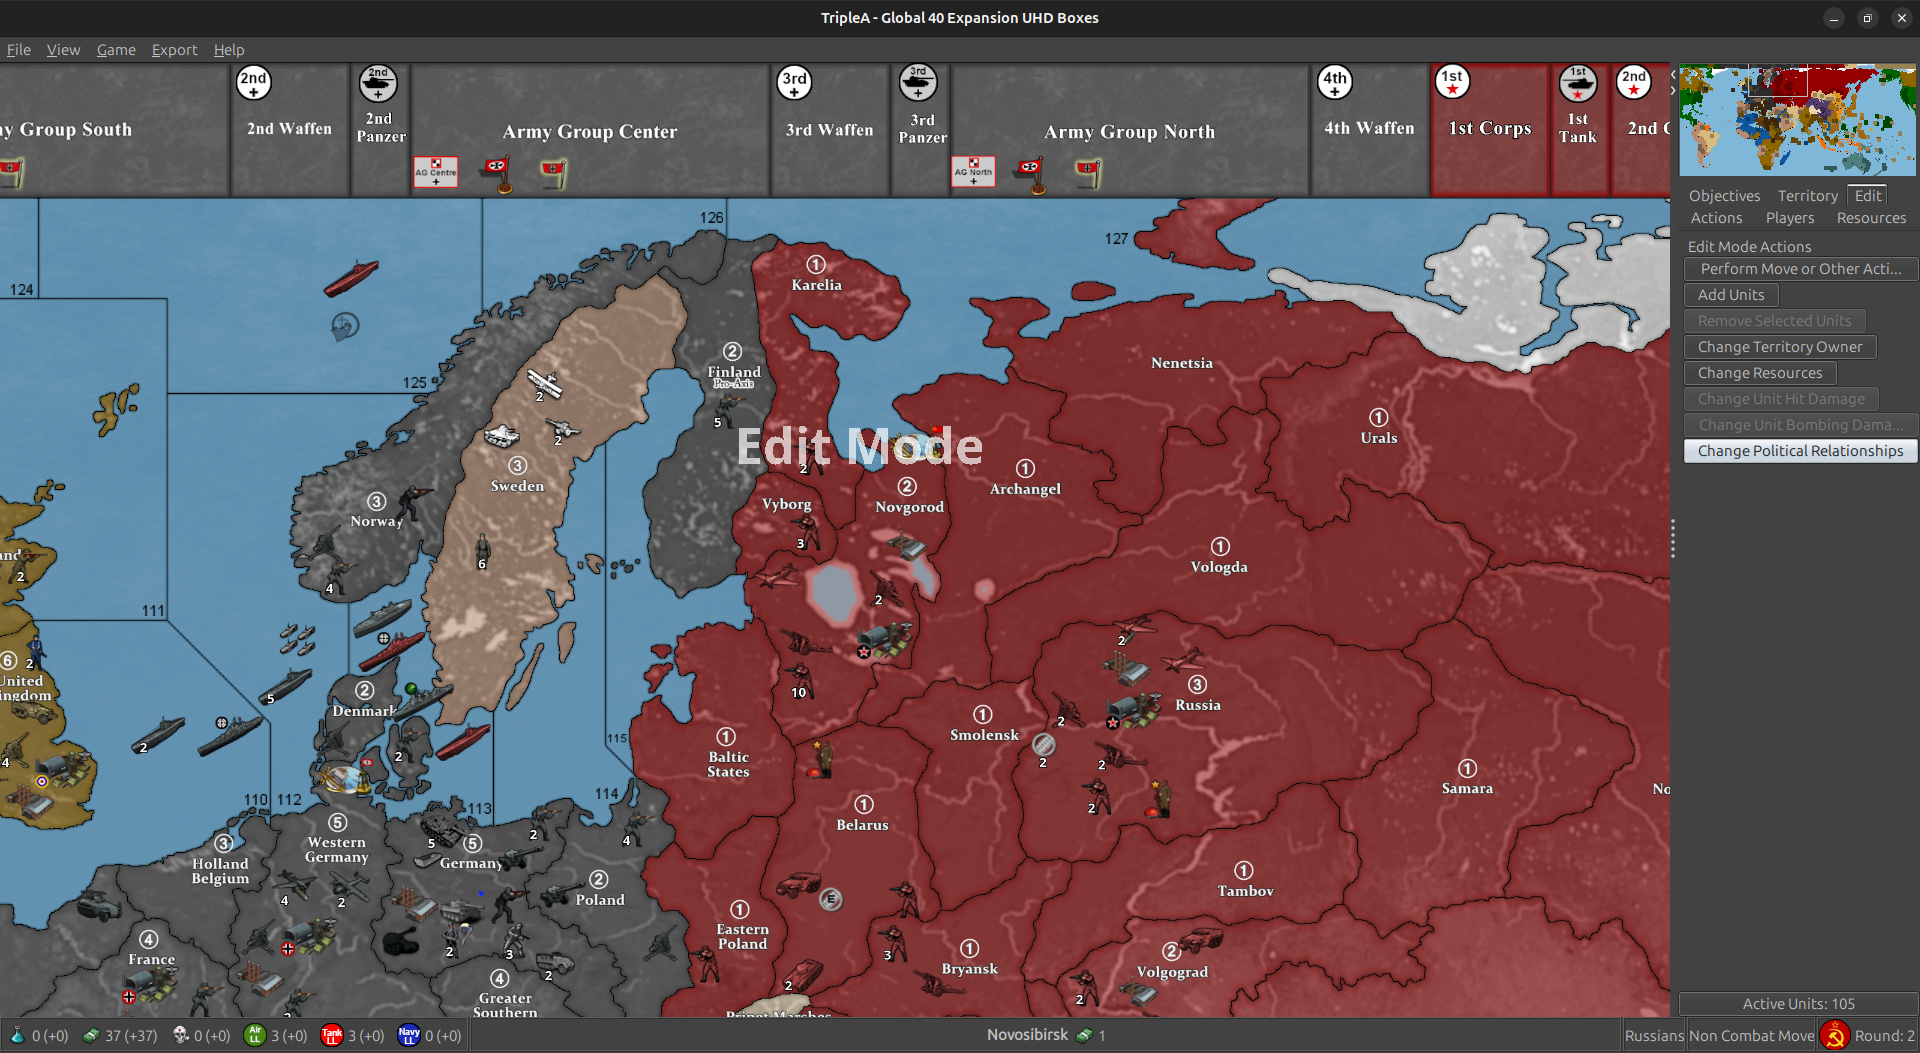
Task: Select the 1st Corps unit icon
Action: tap(1451, 82)
